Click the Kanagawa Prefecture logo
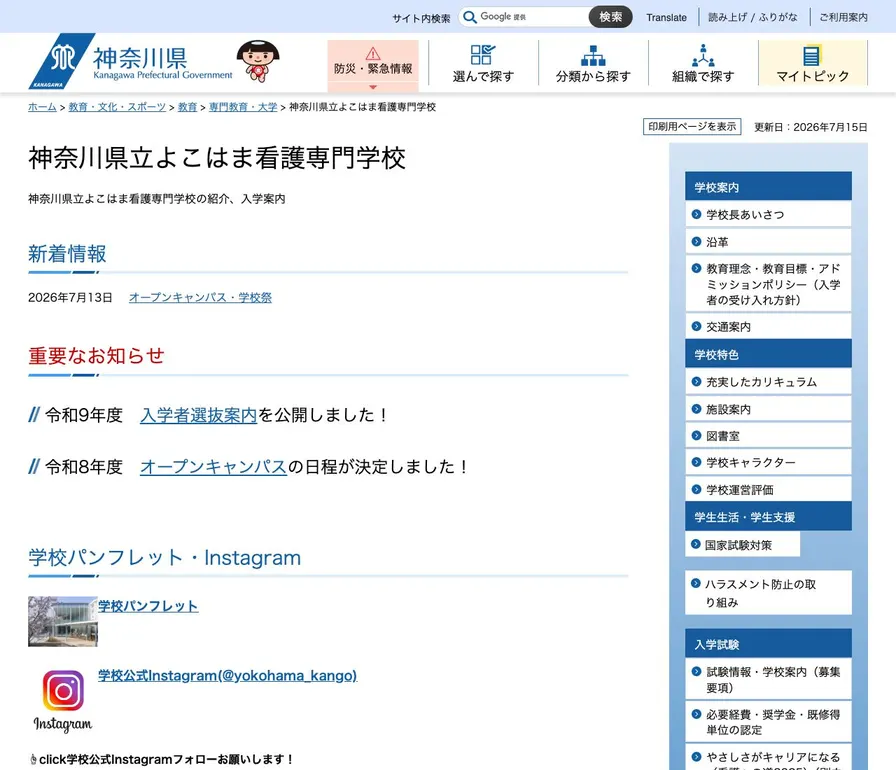The width and height of the screenshot is (896, 770). click(x=131, y=62)
